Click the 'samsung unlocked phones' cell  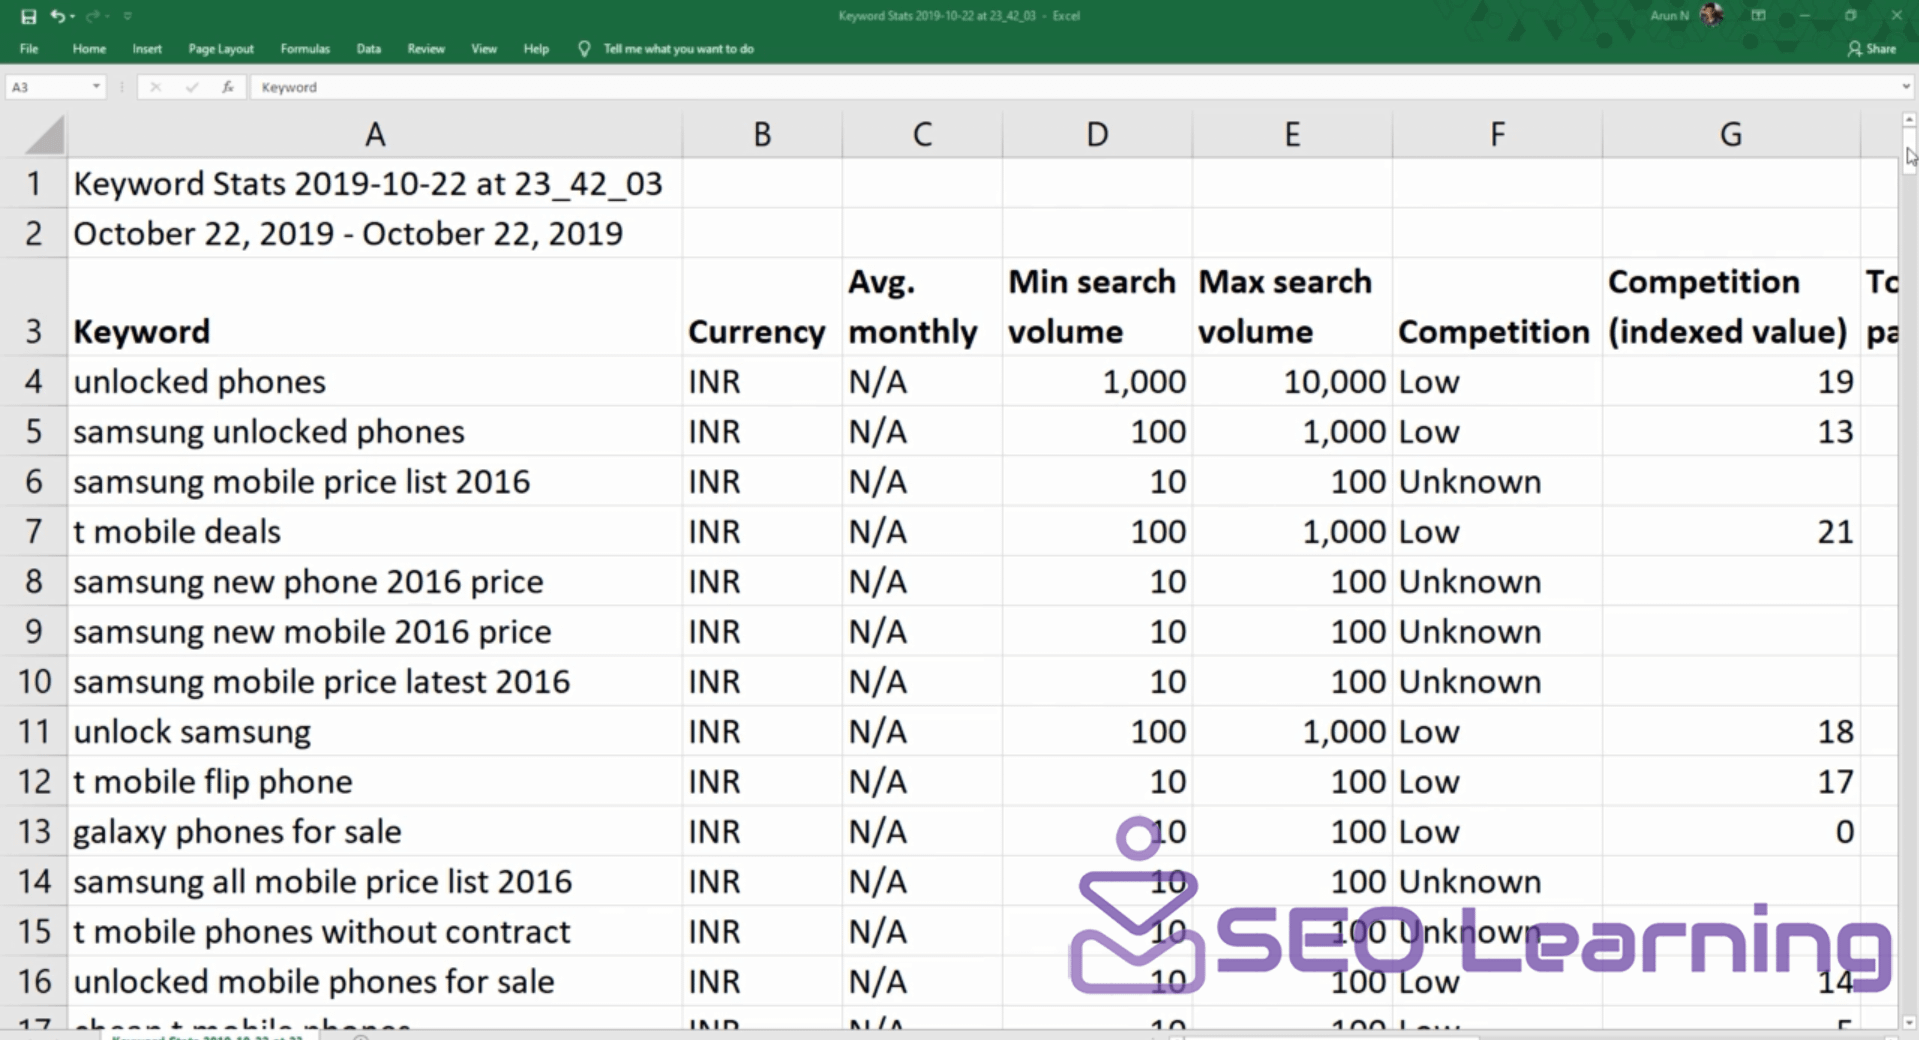[x=375, y=431]
